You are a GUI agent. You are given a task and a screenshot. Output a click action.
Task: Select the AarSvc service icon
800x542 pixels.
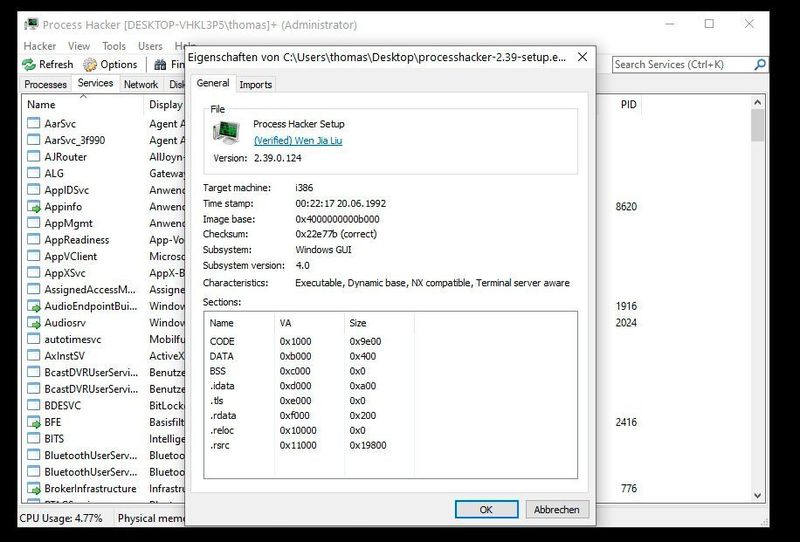[34, 123]
